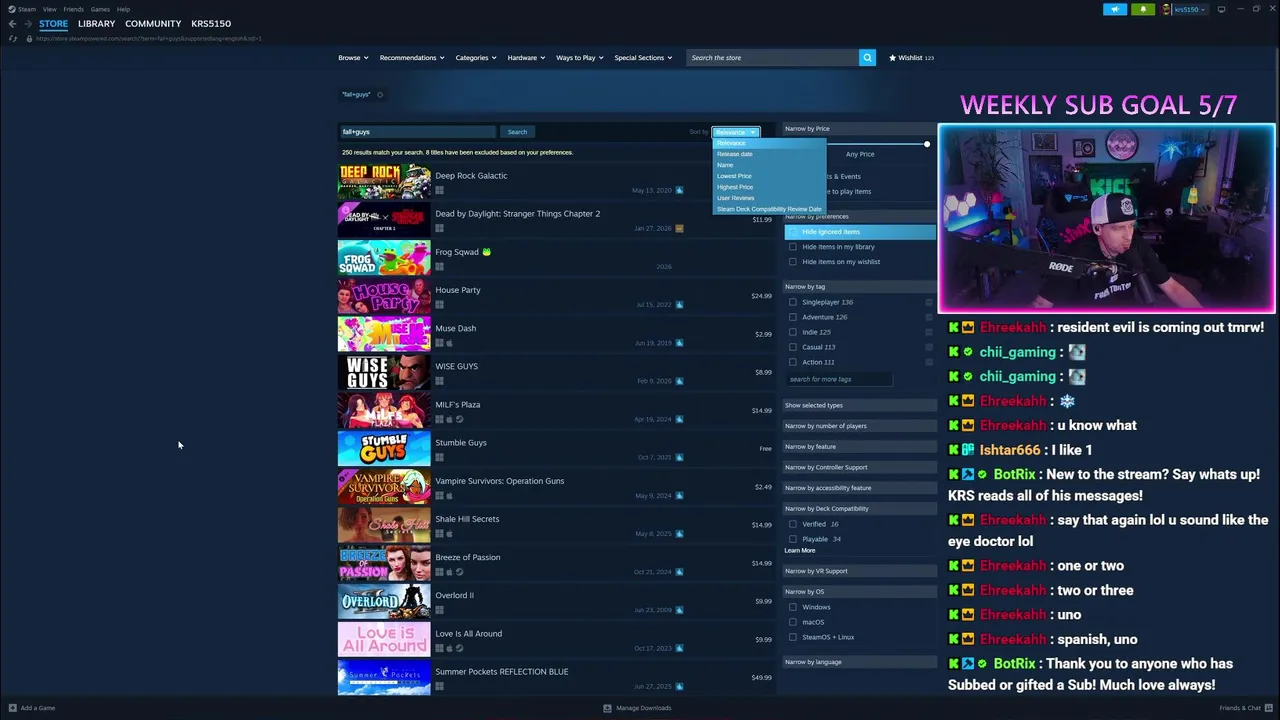Click Frog Sqwad frog emoji icon
Image resolution: width=1280 pixels, height=720 pixels.
tap(487, 252)
